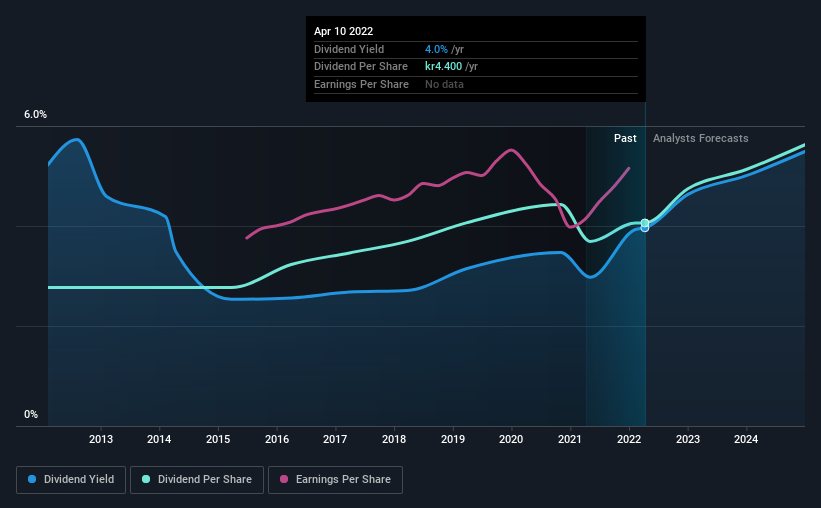821x508 pixels.
Task: Click the 2018 x-axis label
Action: [394, 439]
